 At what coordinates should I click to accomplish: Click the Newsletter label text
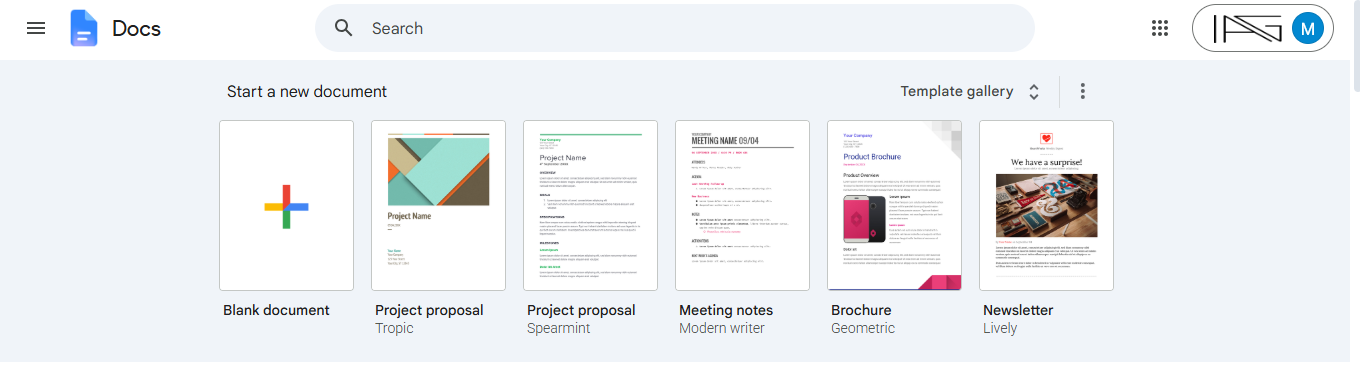[x=1018, y=310]
